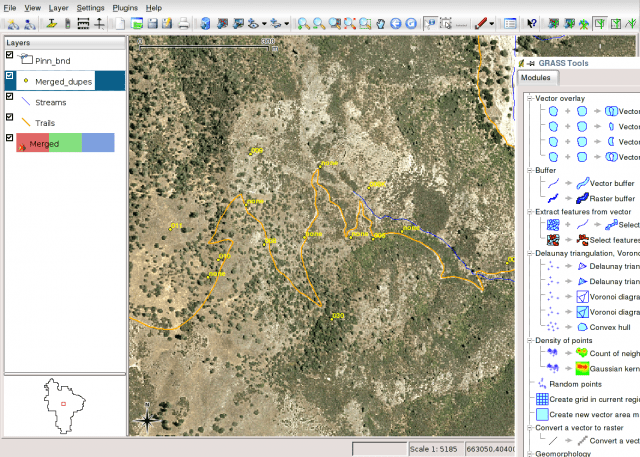640x457 pixels.
Task: Open the measure tool dropdown arrow
Action: 493,23
